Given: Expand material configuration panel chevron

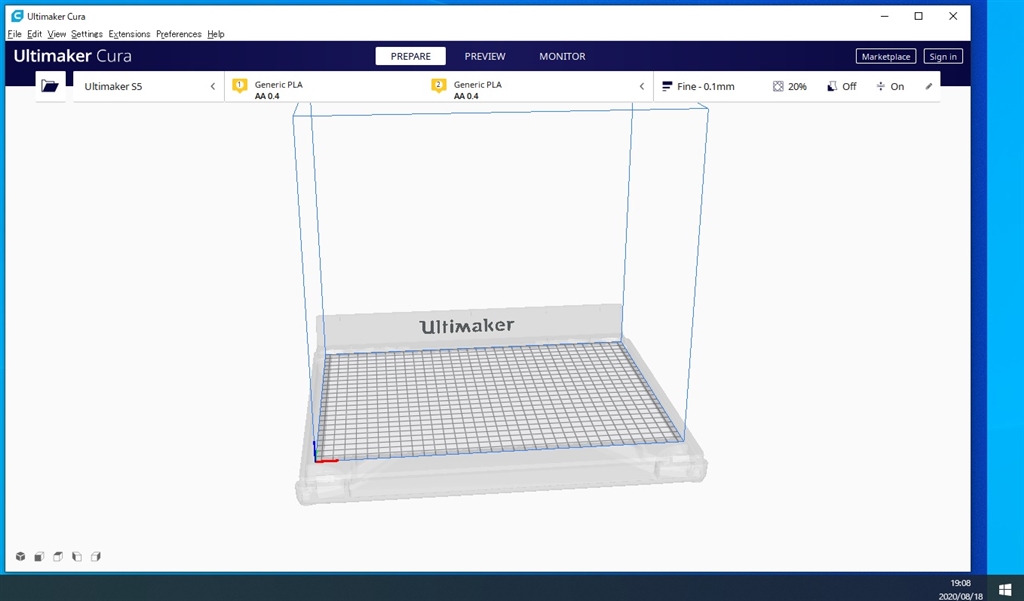Looking at the screenshot, I should click(642, 86).
